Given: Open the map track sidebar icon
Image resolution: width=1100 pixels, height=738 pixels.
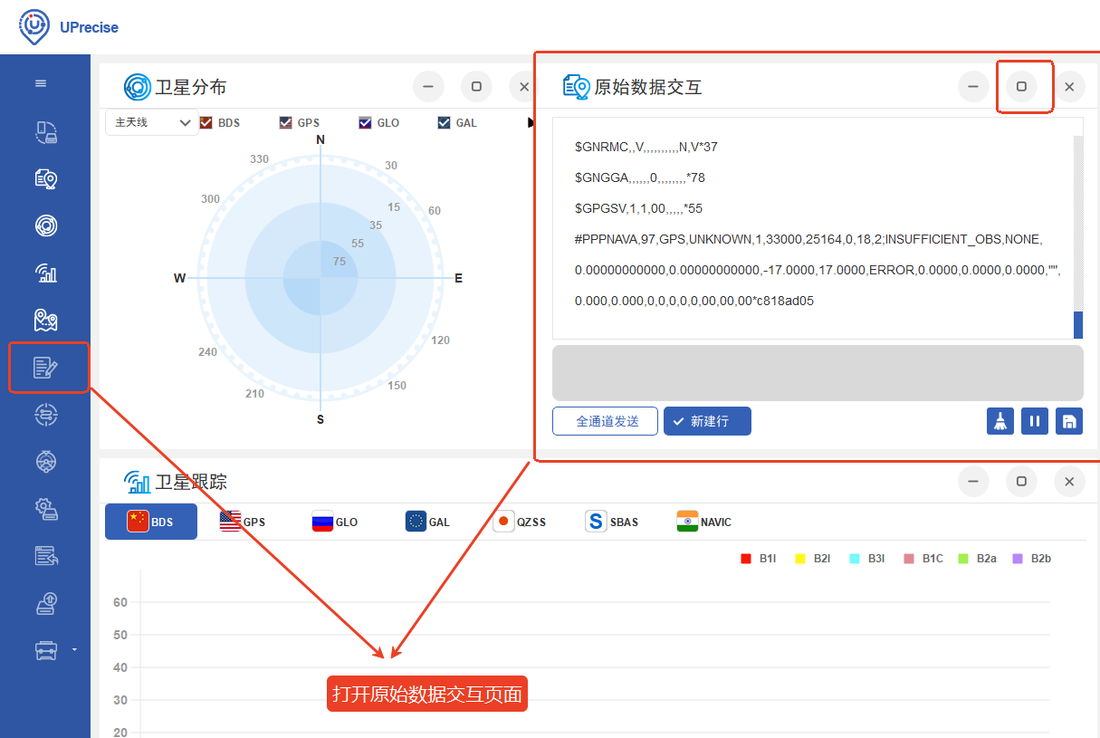Looking at the screenshot, I should click(x=46, y=320).
